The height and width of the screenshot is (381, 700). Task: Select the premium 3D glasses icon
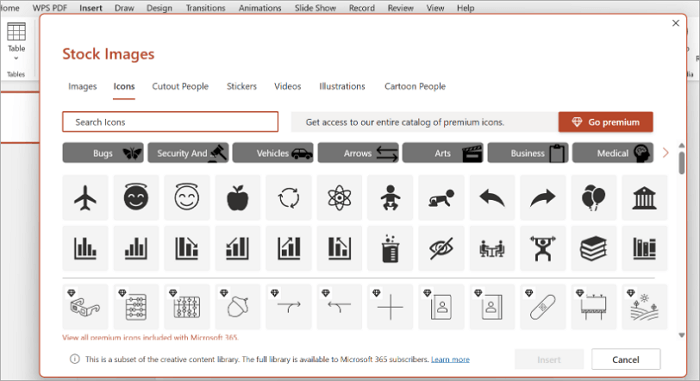pos(85,307)
